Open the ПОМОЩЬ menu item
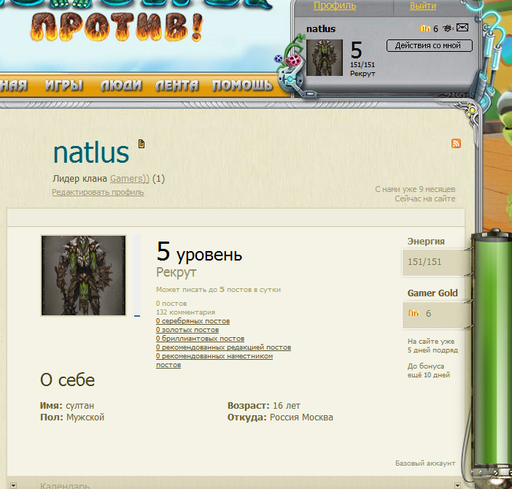Screen dimensions: 512x489 click(242, 86)
